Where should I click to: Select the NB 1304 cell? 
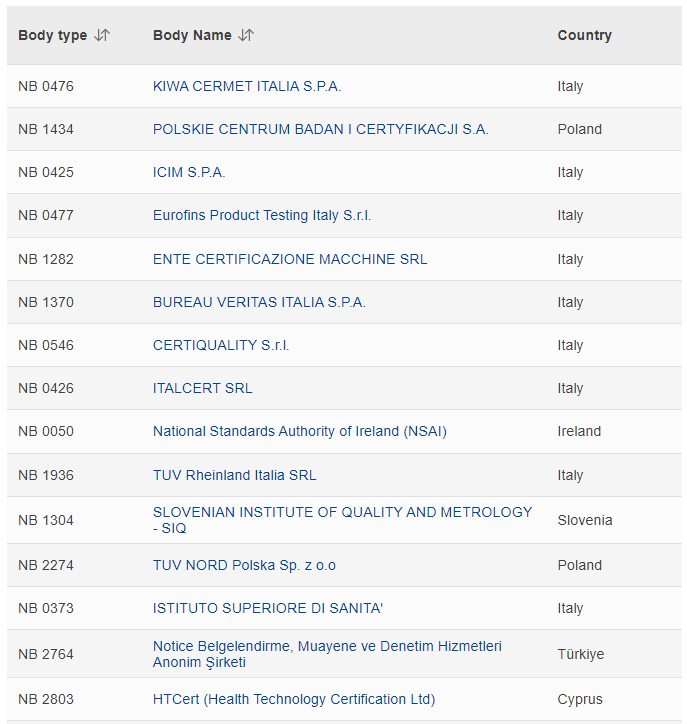click(x=46, y=520)
